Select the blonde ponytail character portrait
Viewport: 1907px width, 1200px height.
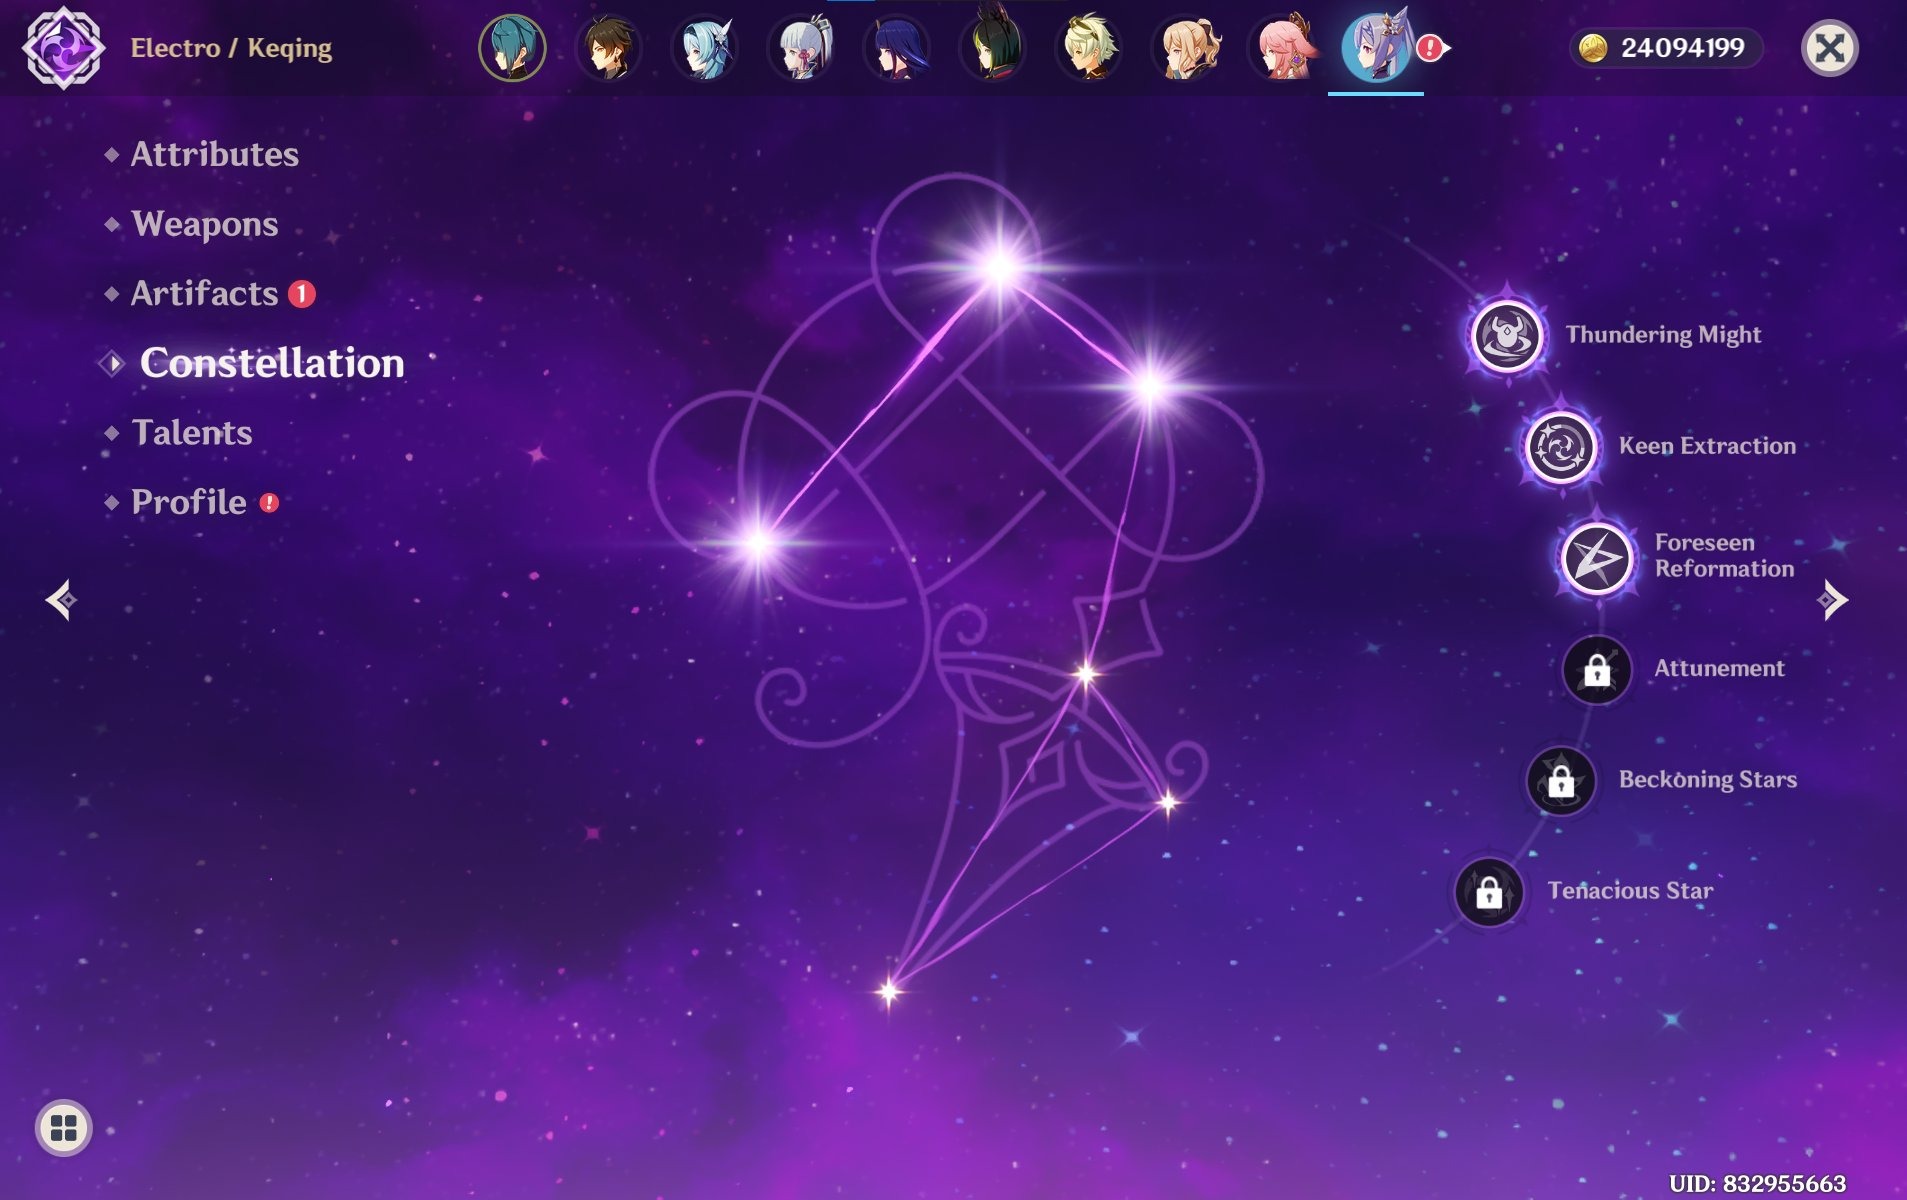(x=1186, y=47)
